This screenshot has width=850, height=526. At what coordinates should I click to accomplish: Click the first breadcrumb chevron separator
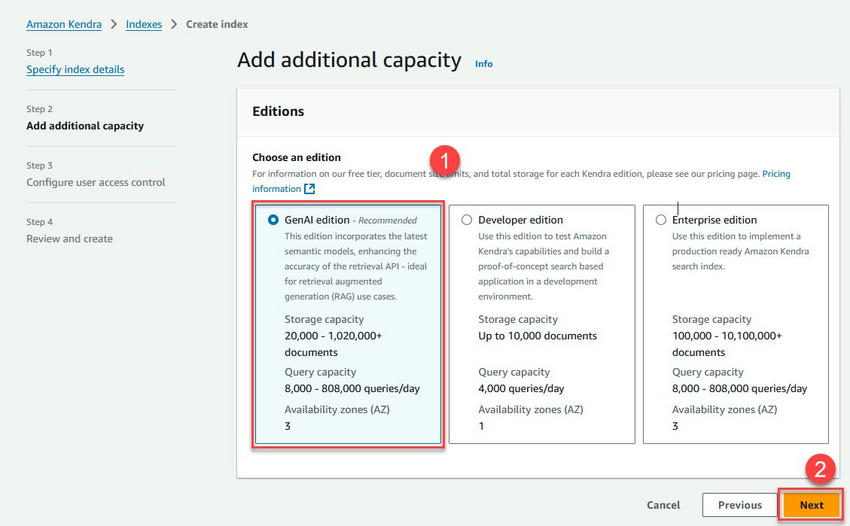[114, 24]
